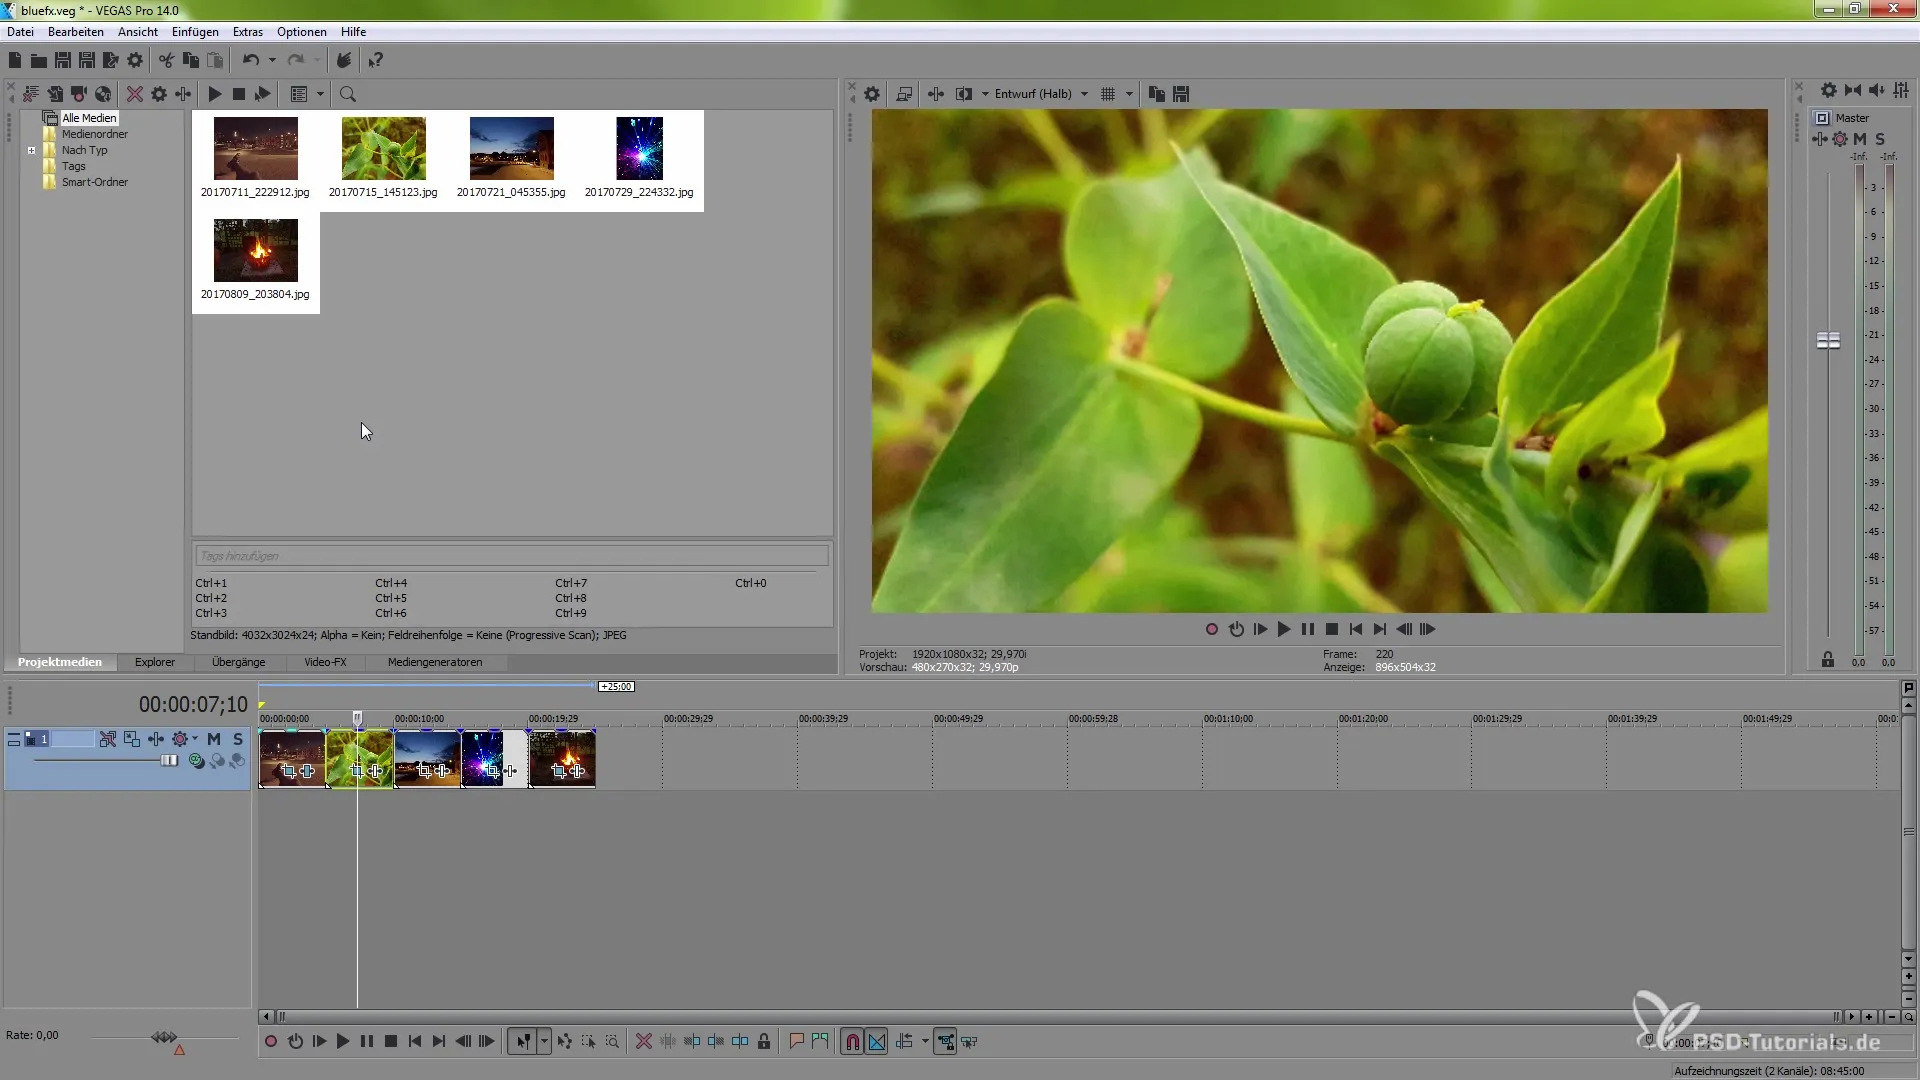The width and height of the screenshot is (1920, 1080).
Task: Start media preview in Project Media toolbar
Action: (214, 94)
